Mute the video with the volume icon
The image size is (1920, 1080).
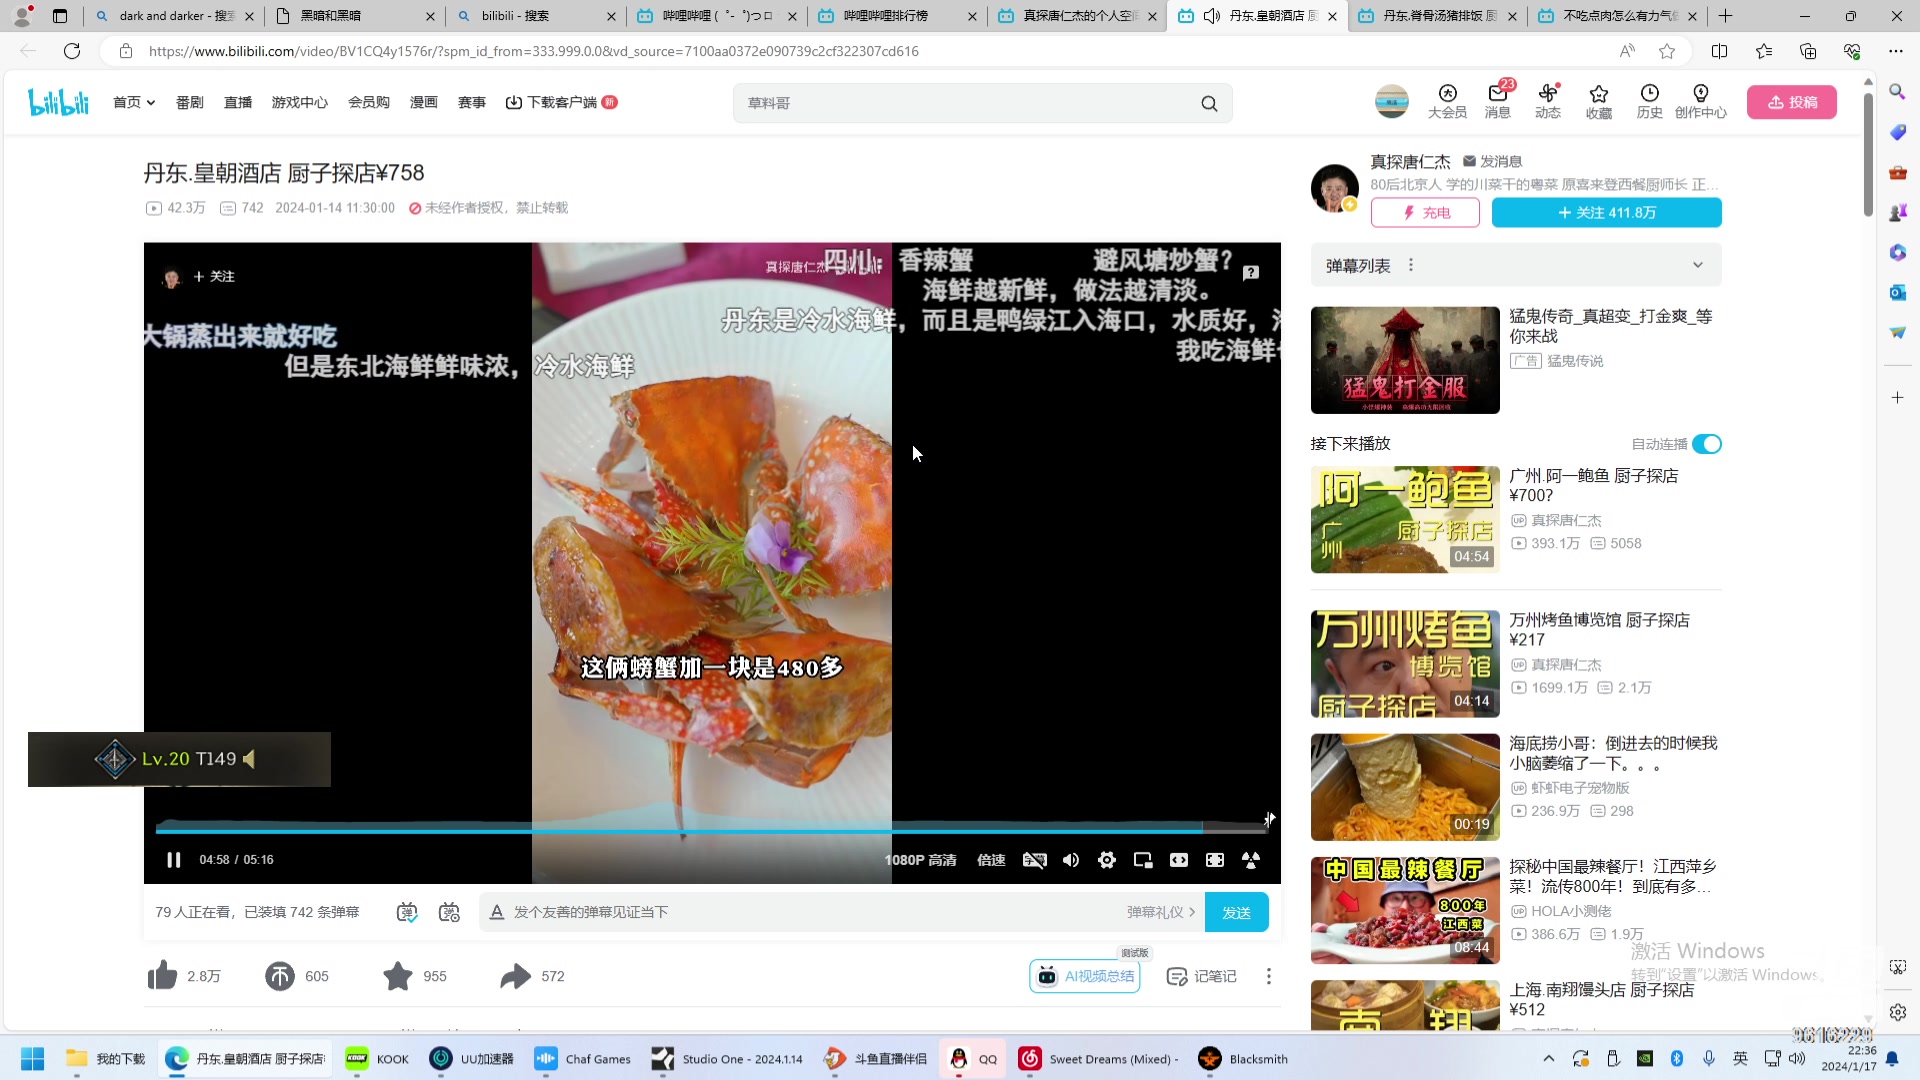1071,860
